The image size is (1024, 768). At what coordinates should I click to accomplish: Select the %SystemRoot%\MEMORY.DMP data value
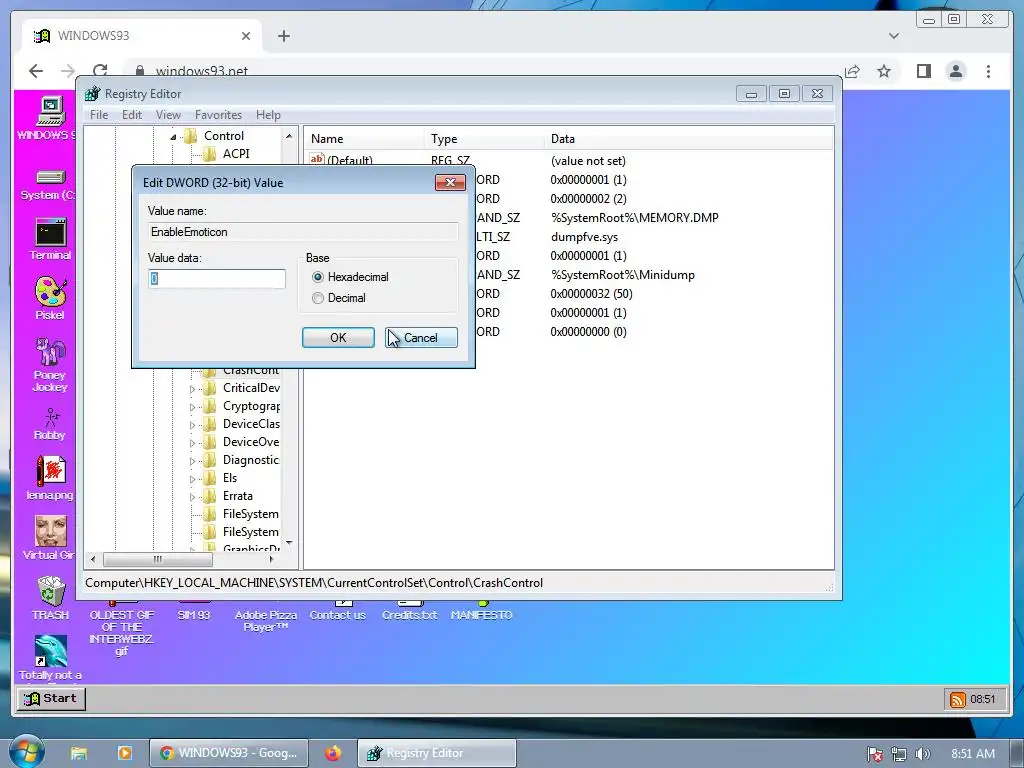coord(634,217)
